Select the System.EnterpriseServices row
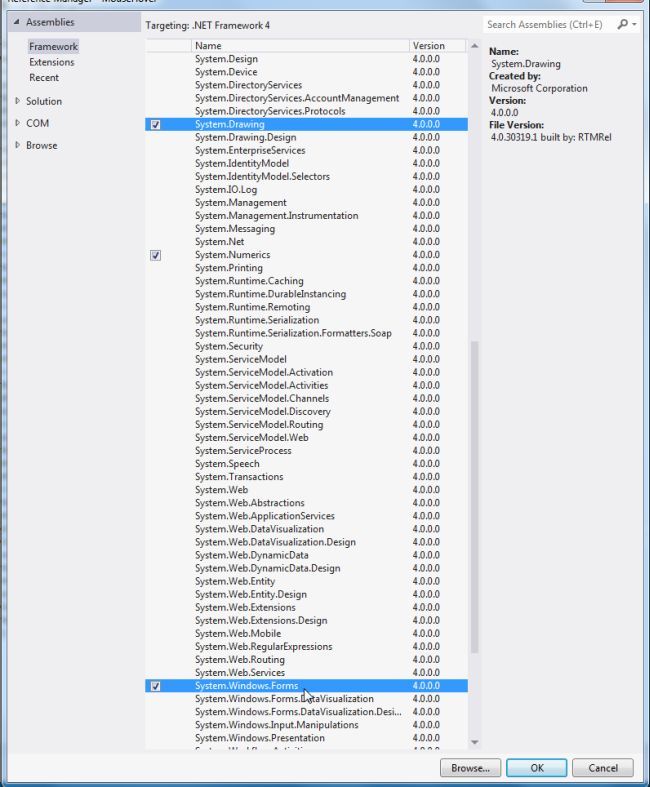650x787 pixels. tap(306, 150)
